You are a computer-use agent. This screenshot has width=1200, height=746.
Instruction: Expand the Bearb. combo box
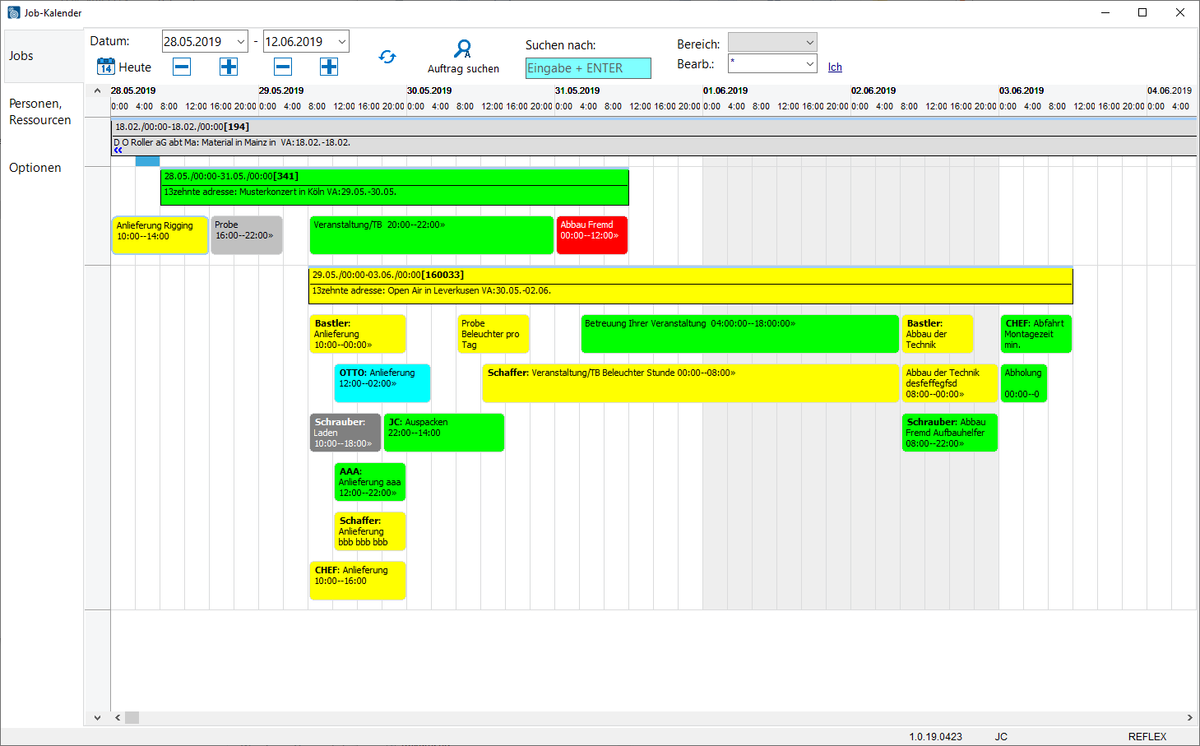808,64
